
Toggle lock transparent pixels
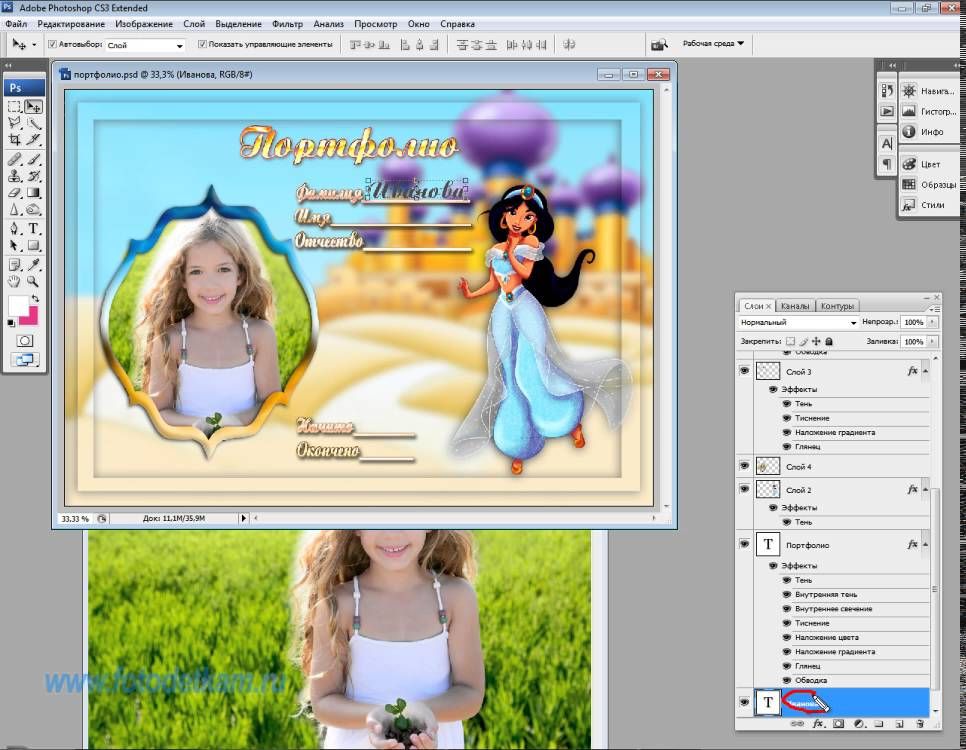pos(790,341)
